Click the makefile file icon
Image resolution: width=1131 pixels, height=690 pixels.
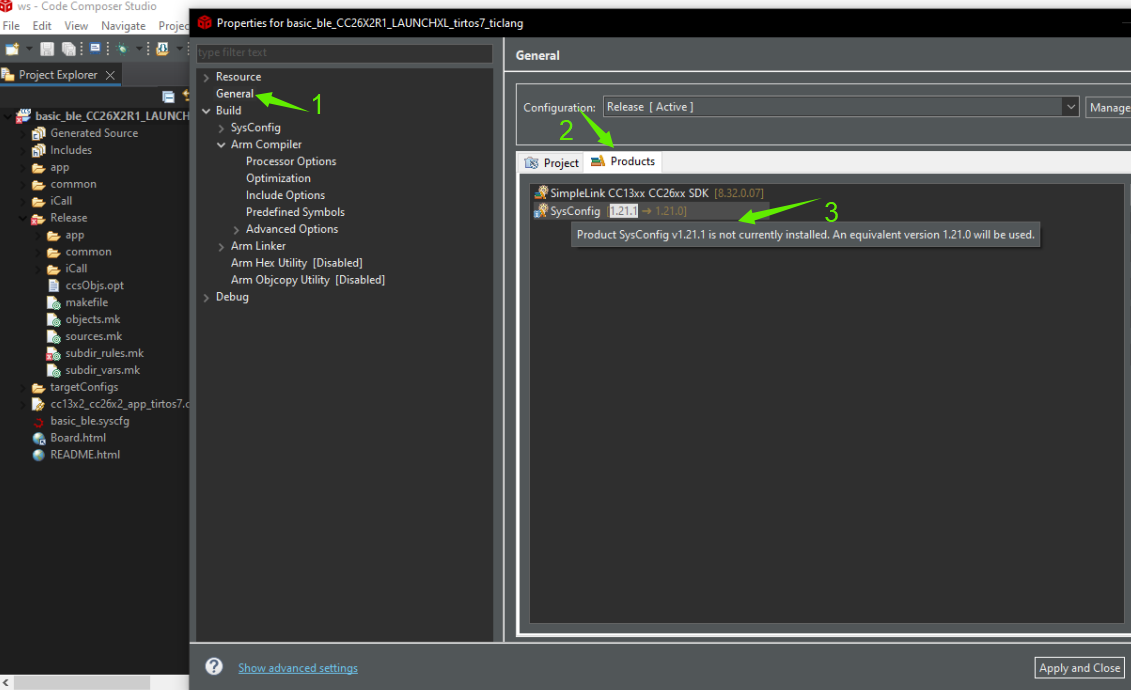pos(53,303)
